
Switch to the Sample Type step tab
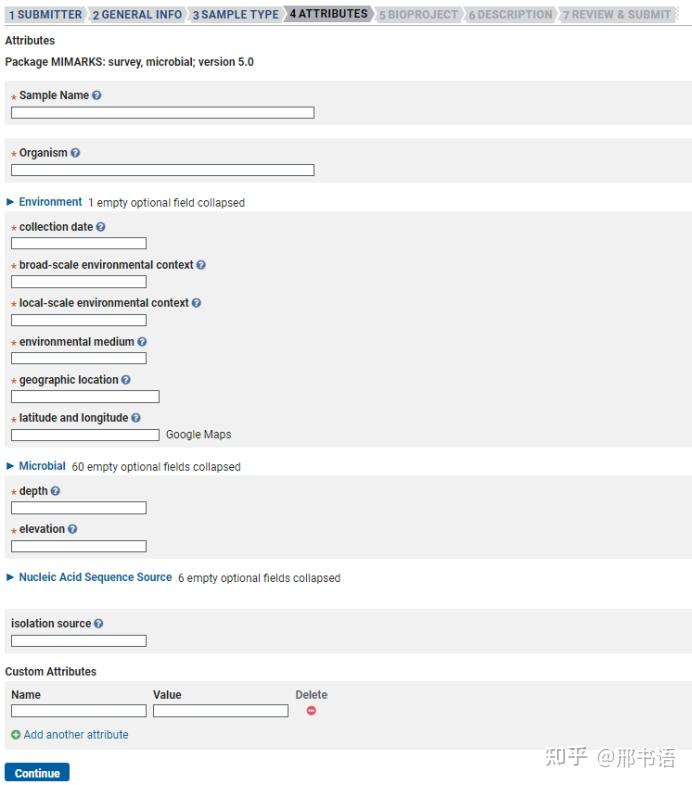point(235,15)
